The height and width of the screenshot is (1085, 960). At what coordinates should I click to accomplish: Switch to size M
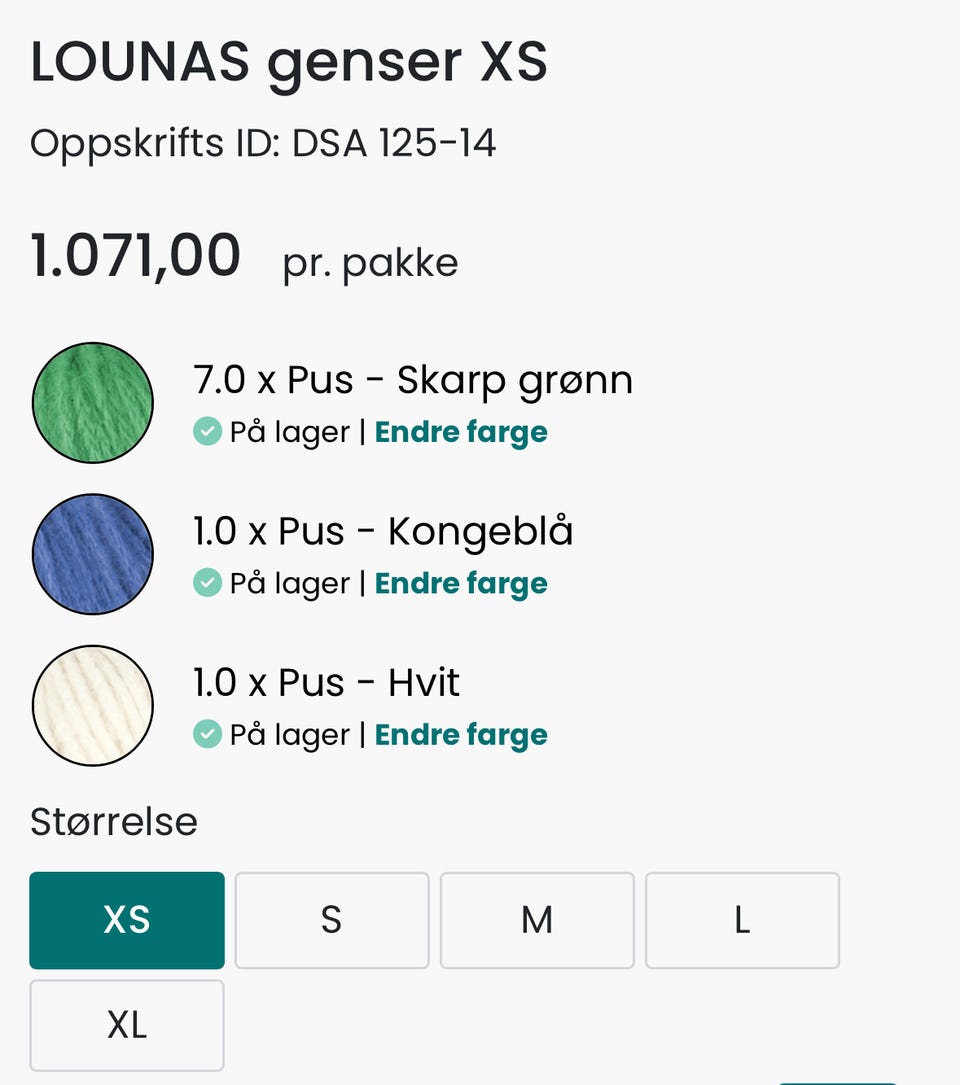[x=537, y=920]
